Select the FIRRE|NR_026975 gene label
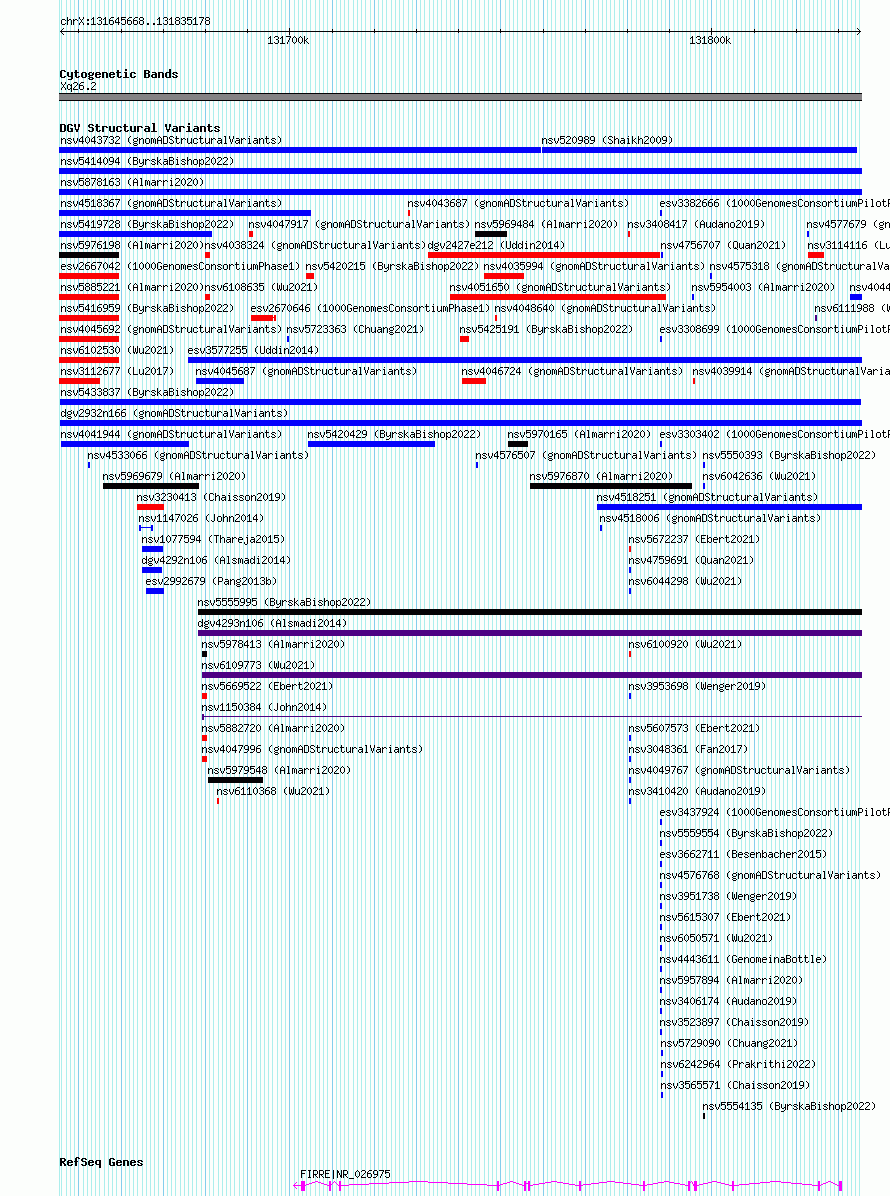890x1196 pixels. click(x=345, y=1174)
